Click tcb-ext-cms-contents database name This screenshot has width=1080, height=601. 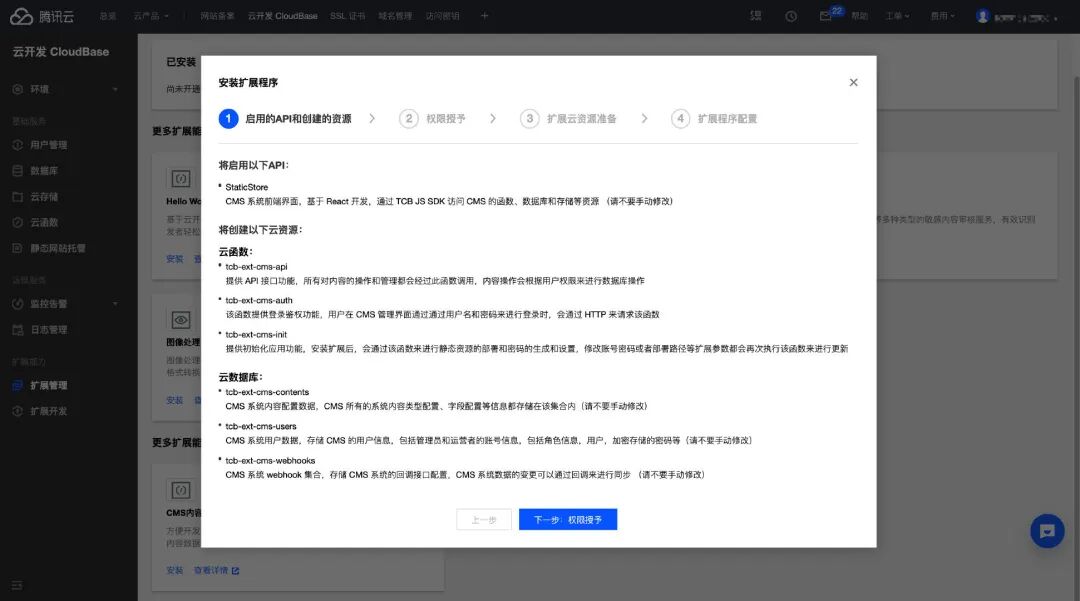(267, 392)
